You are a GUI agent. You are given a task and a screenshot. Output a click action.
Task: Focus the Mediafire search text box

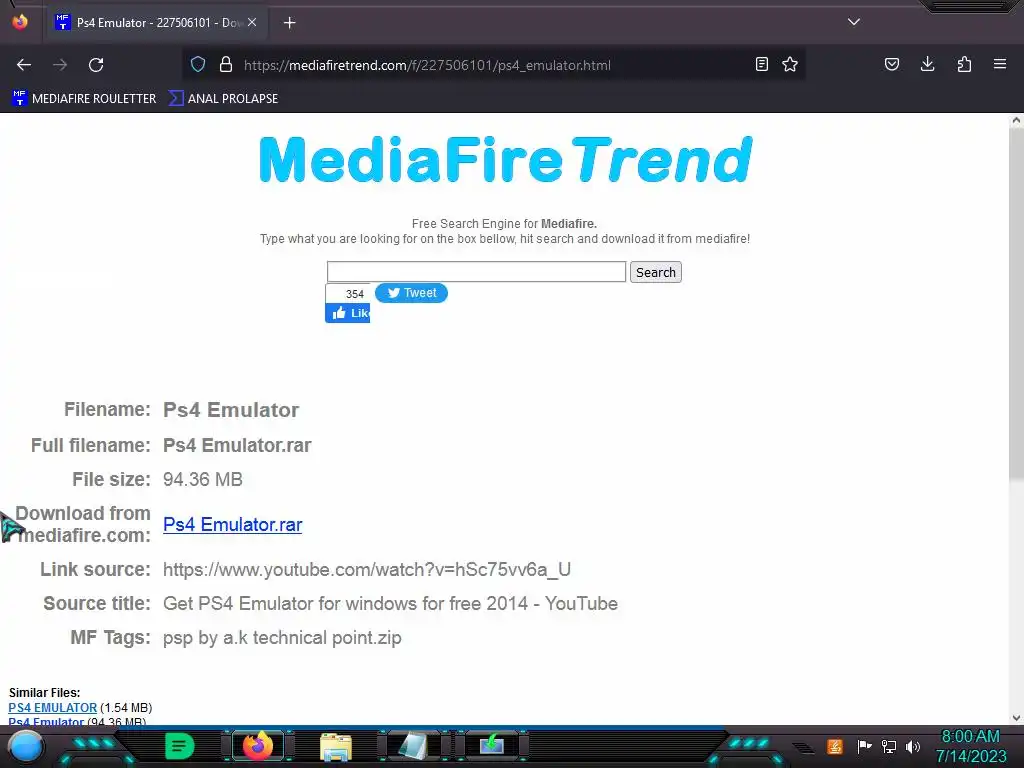(476, 272)
